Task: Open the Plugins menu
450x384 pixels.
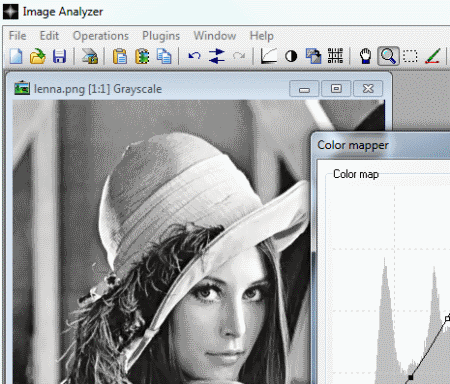Action: pyautogui.click(x=161, y=36)
